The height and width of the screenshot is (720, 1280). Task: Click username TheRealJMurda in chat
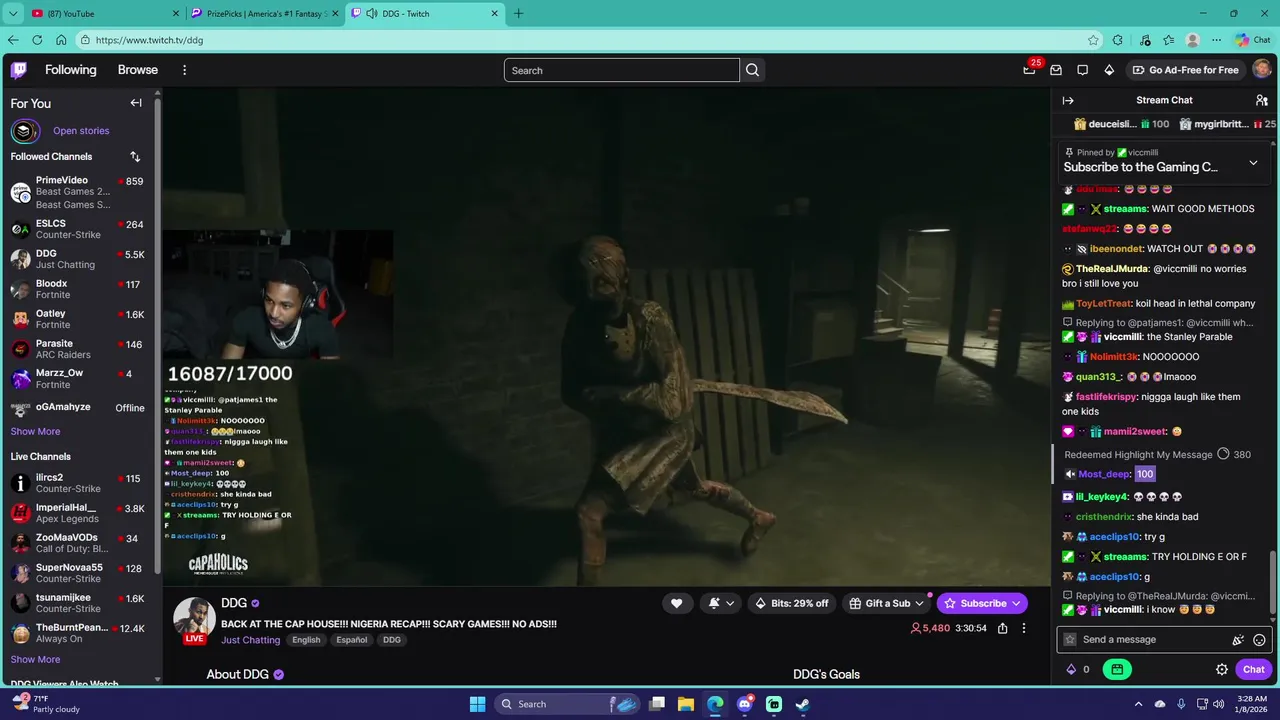(x=1112, y=269)
